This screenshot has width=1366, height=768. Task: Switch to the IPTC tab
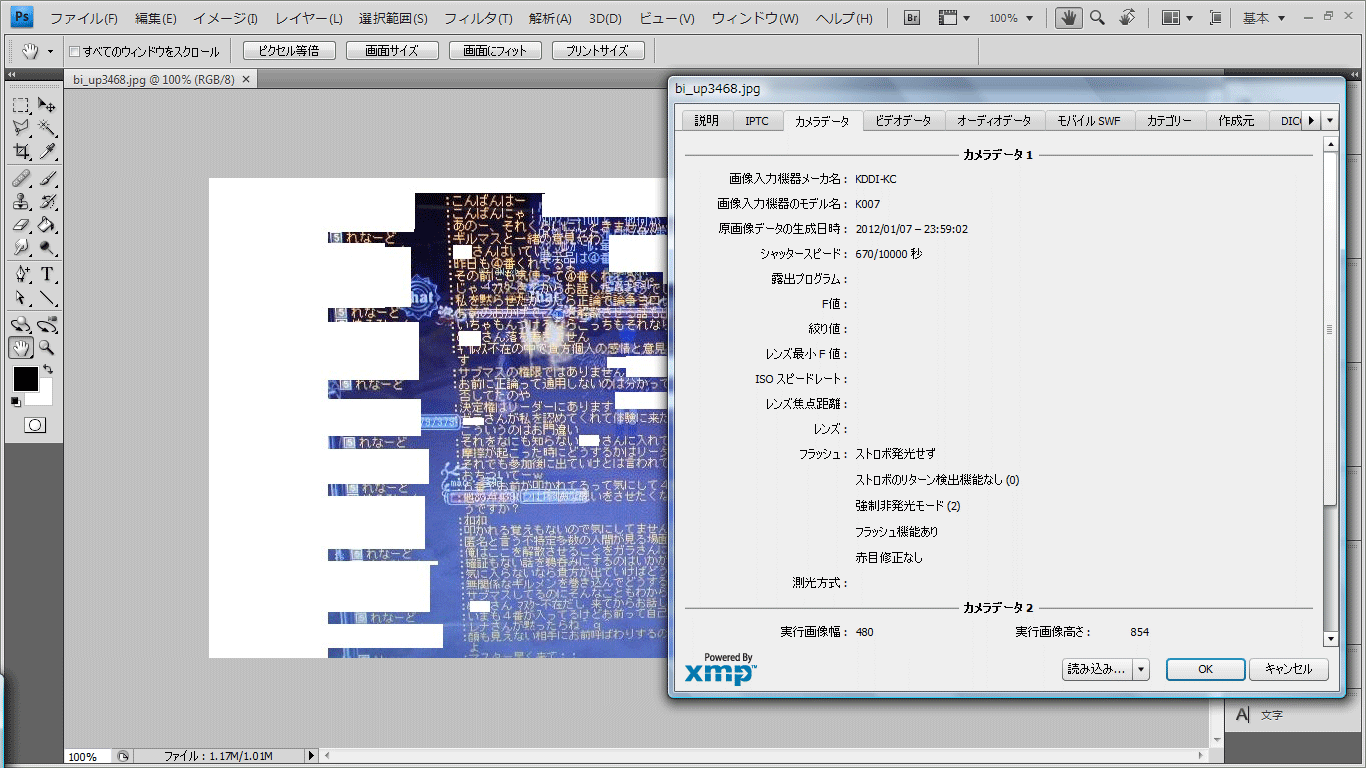(x=757, y=120)
